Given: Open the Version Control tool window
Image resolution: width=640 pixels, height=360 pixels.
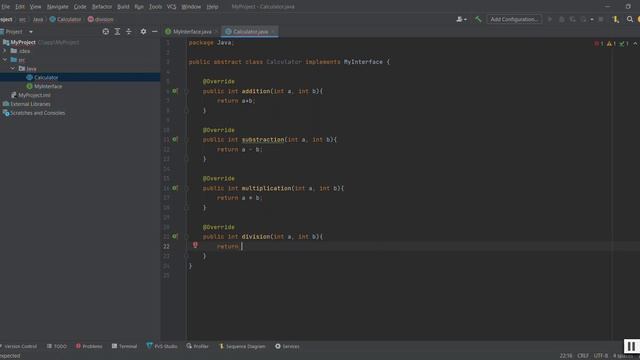Looking at the screenshot, I should (18, 346).
